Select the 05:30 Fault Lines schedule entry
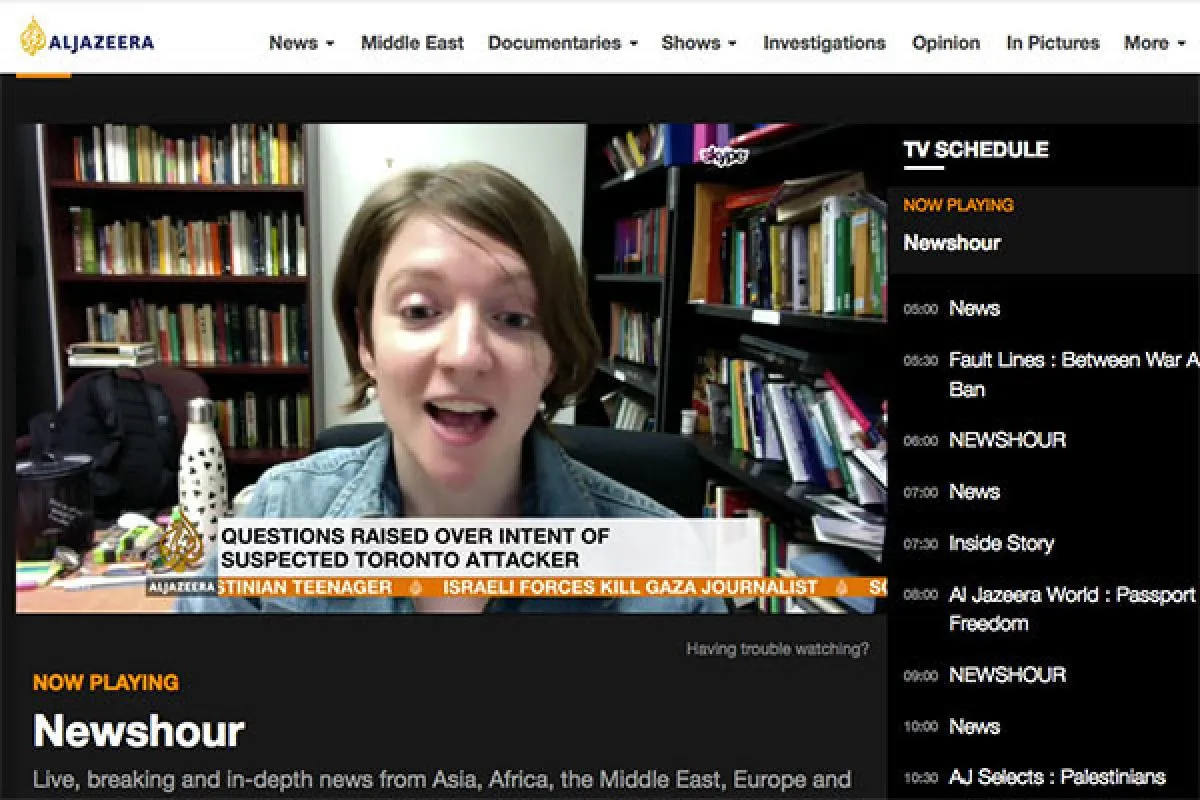The width and height of the screenshot is (1200, 800). coord(1072,360)
